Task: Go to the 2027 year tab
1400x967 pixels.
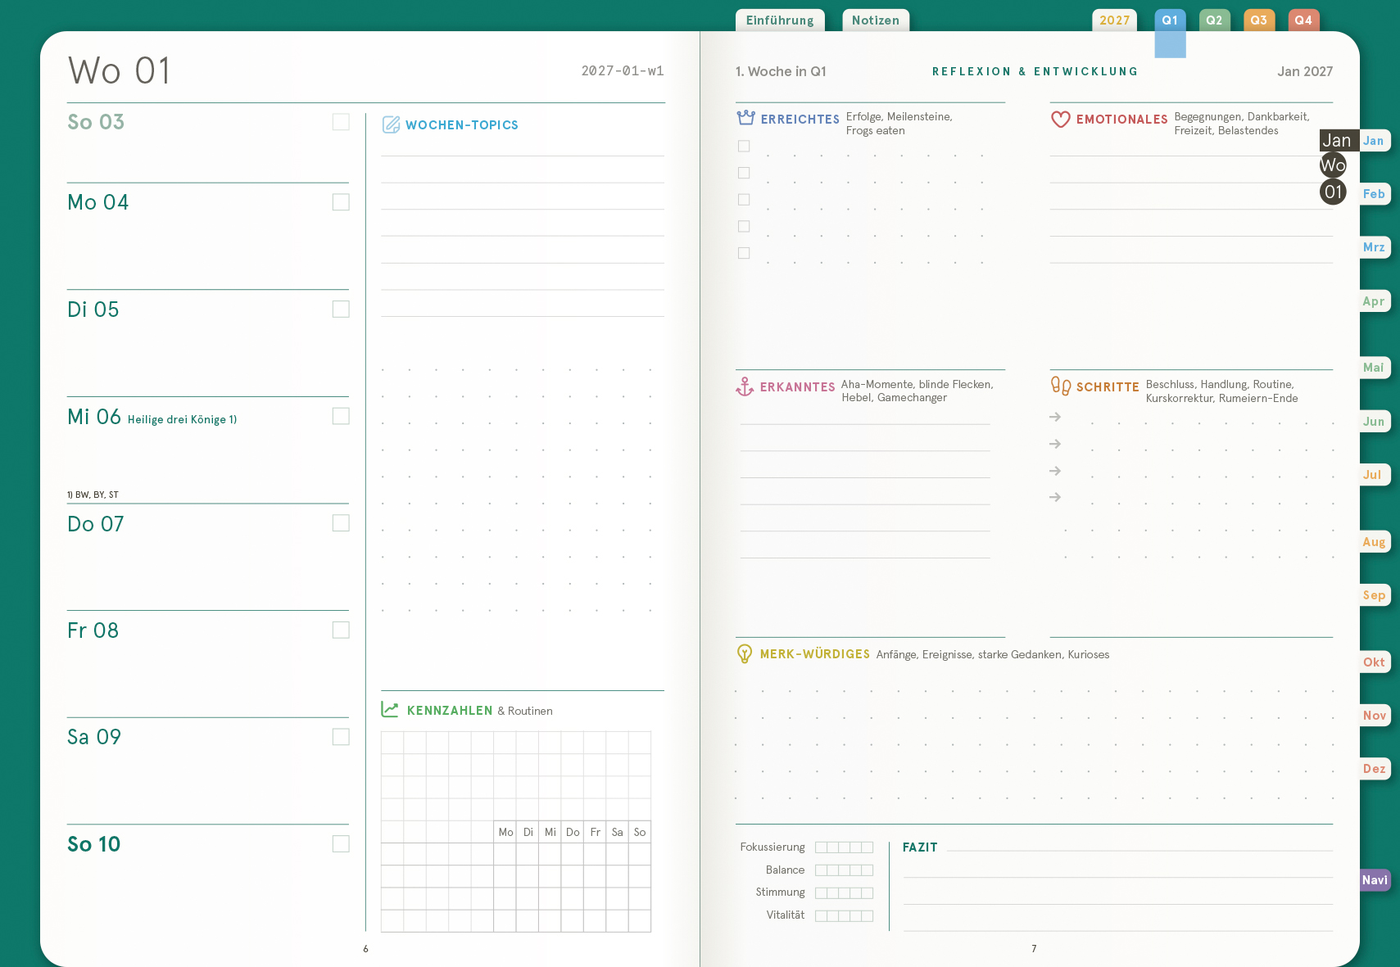Action: pos(1114,20)
